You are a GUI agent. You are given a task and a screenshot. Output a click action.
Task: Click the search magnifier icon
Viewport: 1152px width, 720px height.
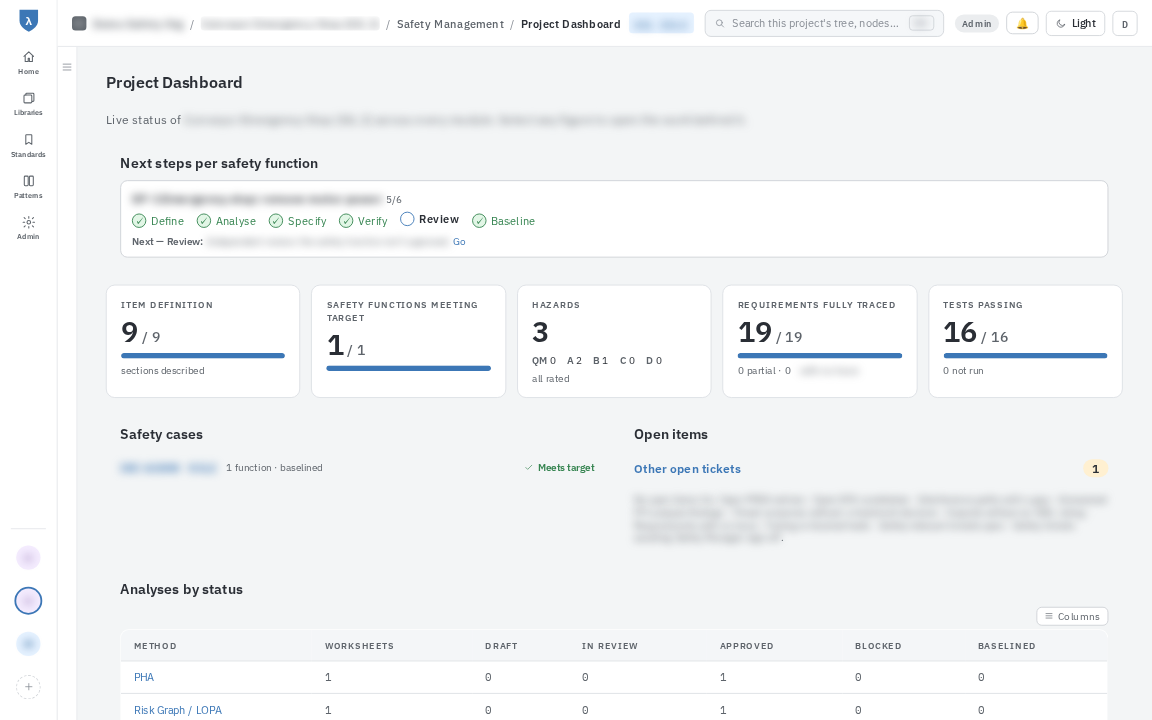[720, 24]
